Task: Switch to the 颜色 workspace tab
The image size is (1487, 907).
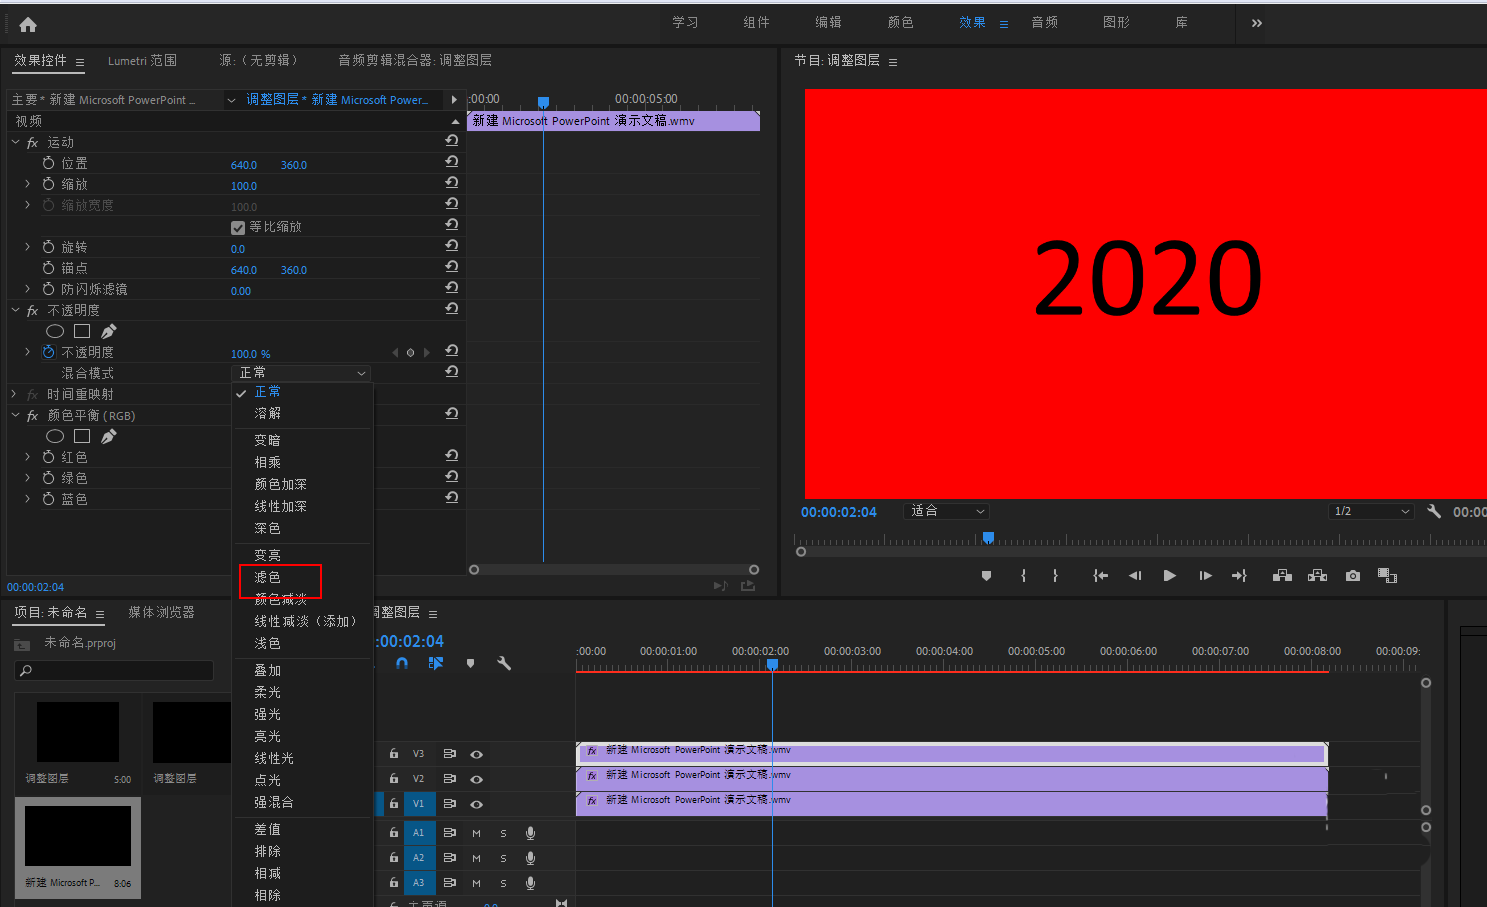Action: pos(900,22)
